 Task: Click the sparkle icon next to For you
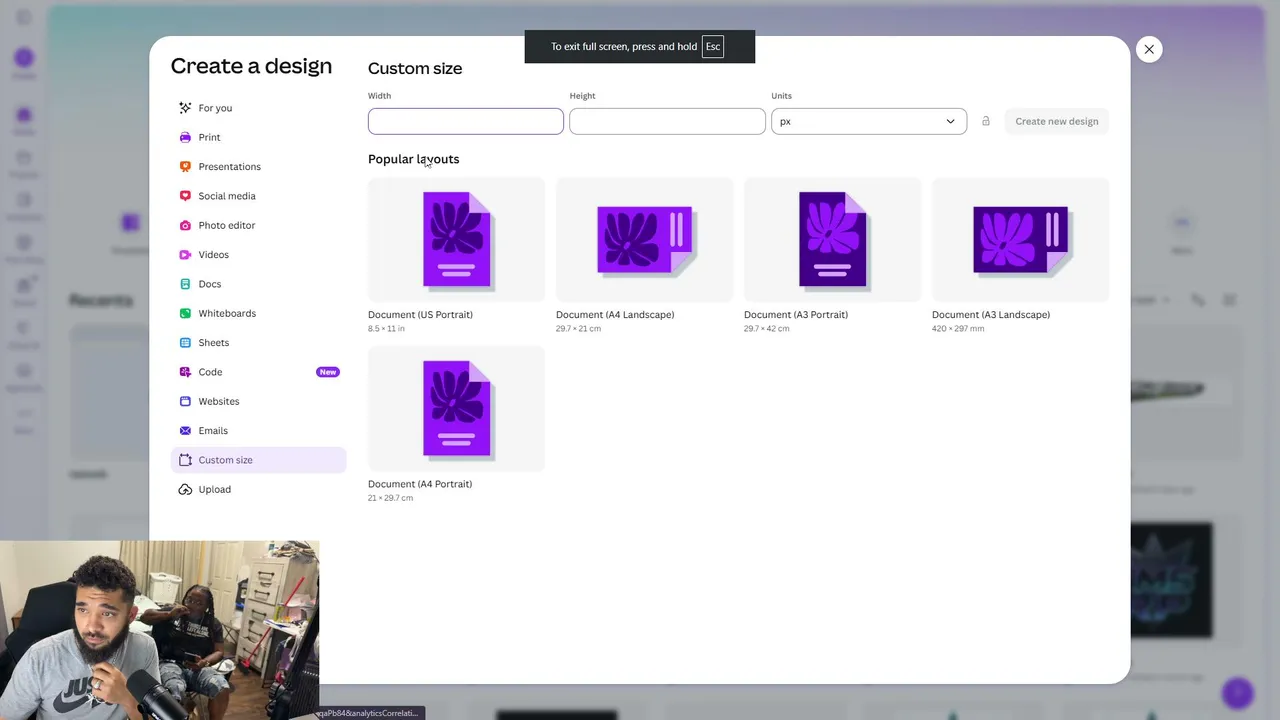[x=185, y=108]
